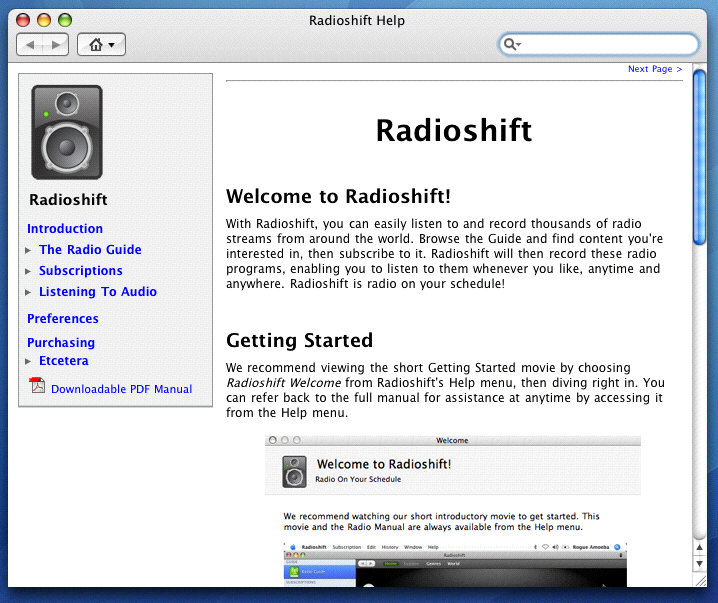Open the Preferences help section

[63, 319]
